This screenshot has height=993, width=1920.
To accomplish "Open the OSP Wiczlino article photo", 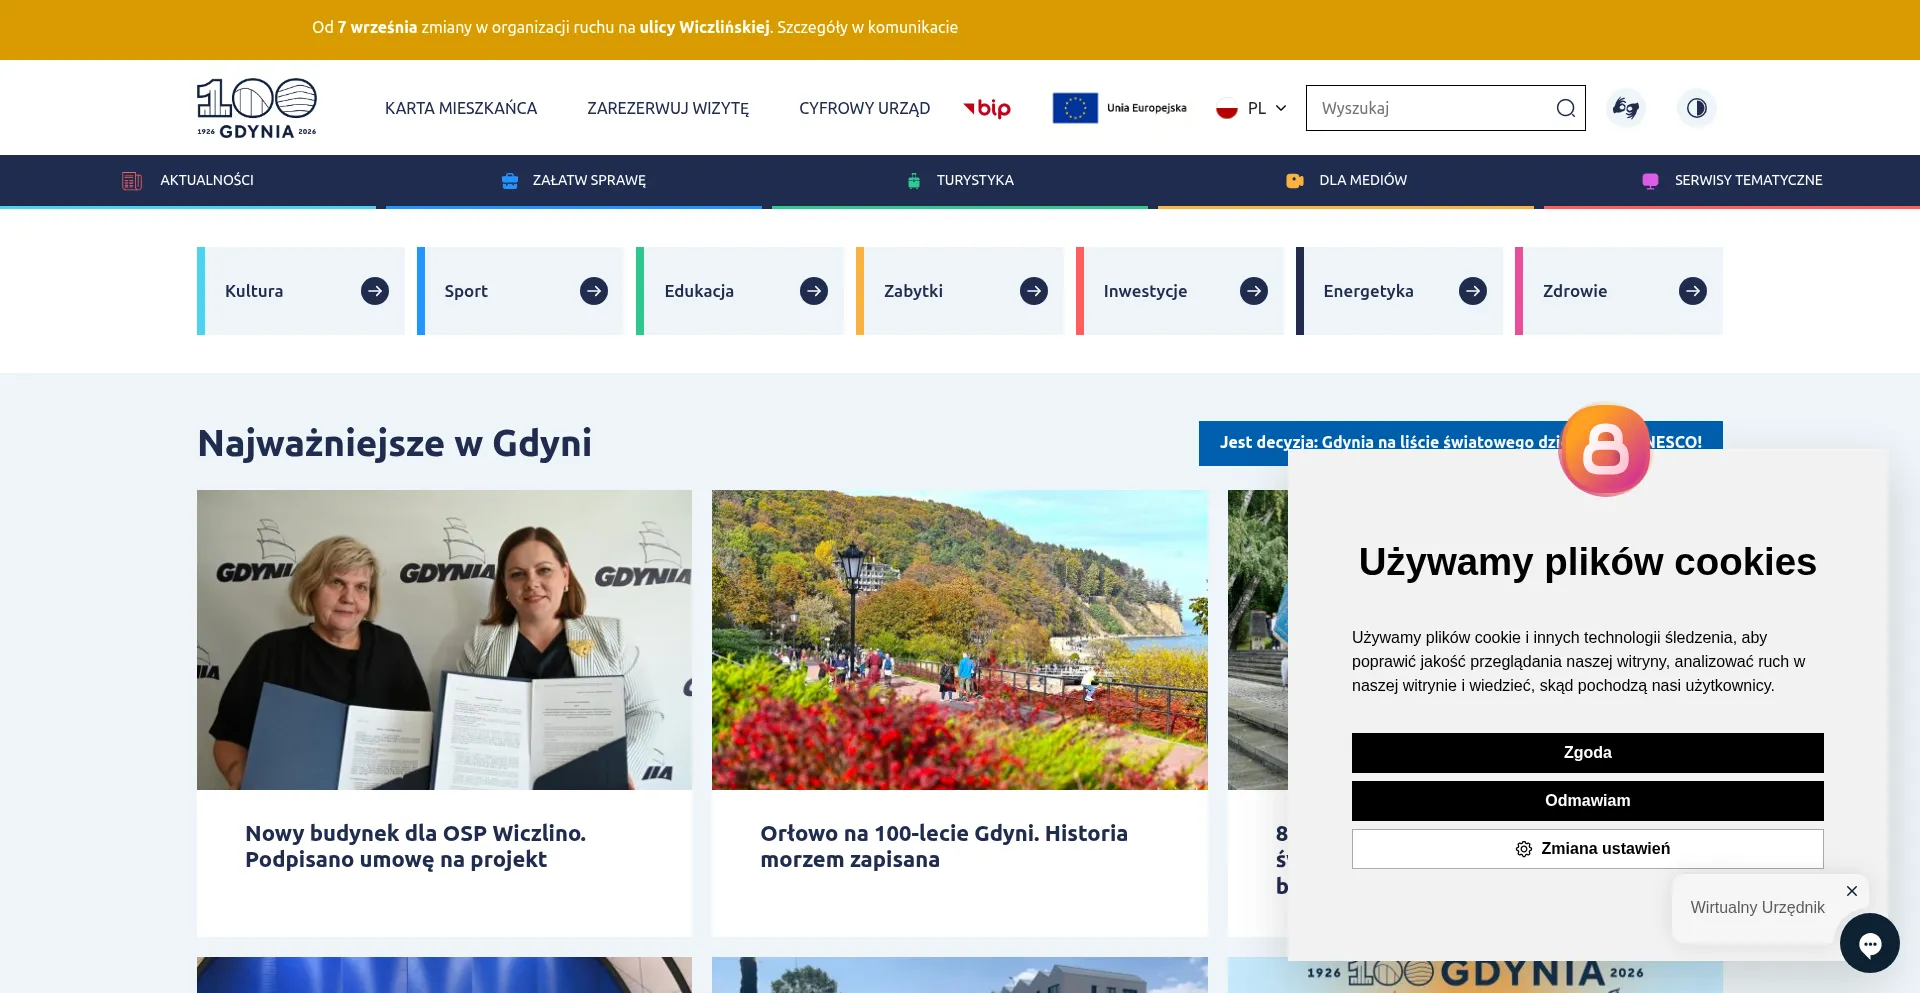I will click(x=444, y=640).
